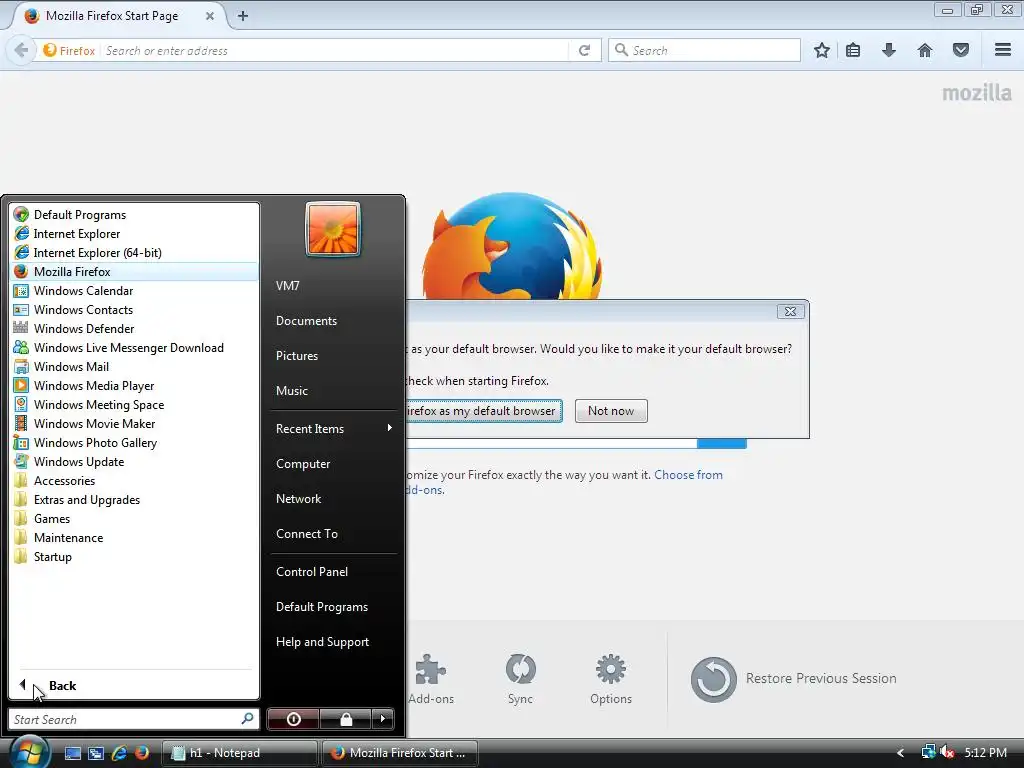Expand the Accessories folder
The width and height of the screenshot is (1024, 768).
coord(134,481)
